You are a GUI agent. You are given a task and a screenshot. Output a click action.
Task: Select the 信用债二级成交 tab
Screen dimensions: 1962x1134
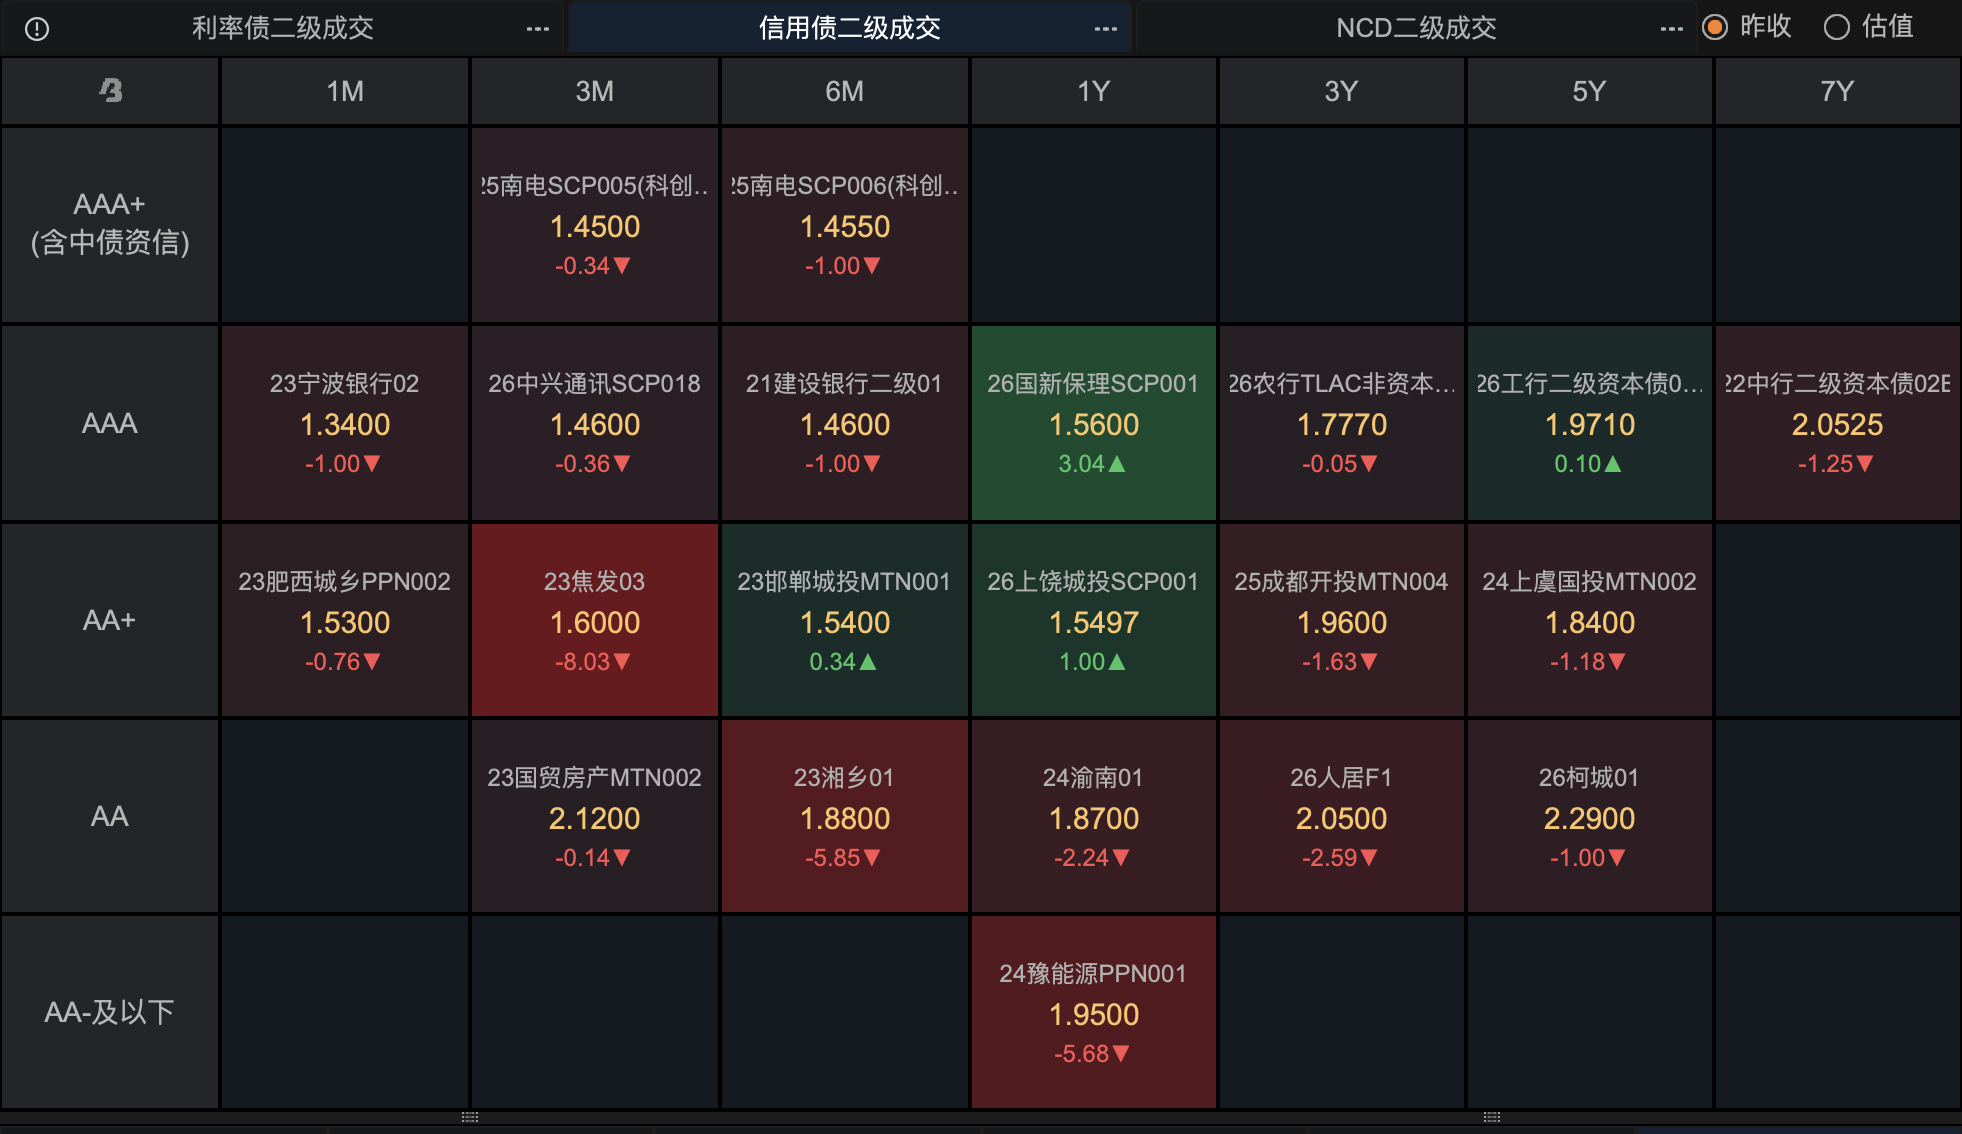850,28
